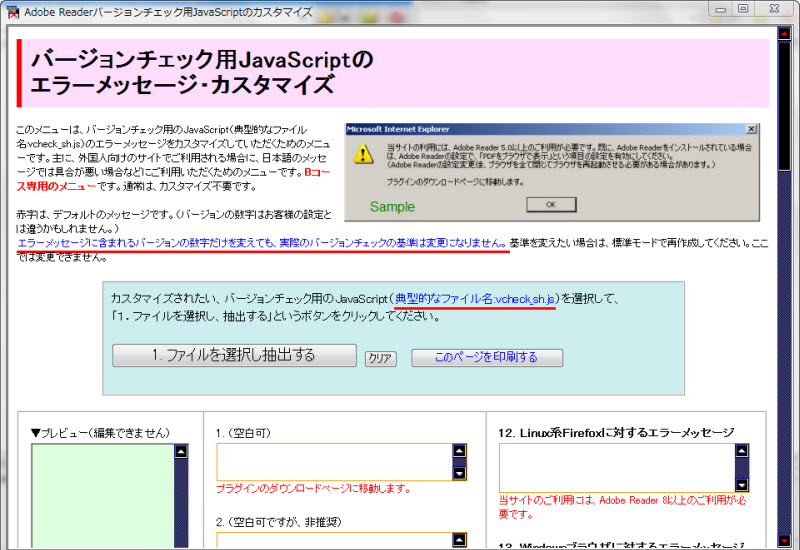Click the heading '12. Linux系Firefoxに対するエラーメッセージ'
The height and width of the screenshot is (550, 800).
coord(616,433)
